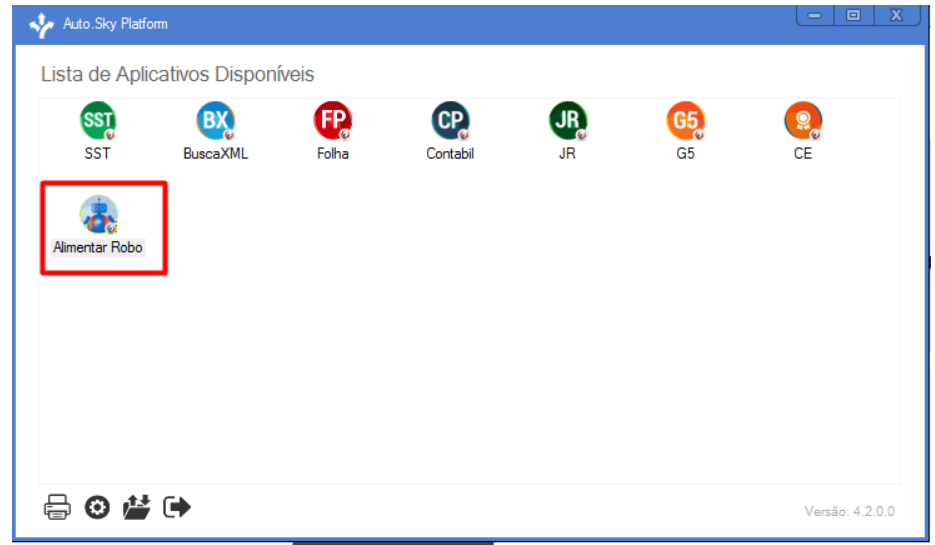935x545 pixels.
Task: Maximize the Auto.Sky Platform window
Action: point(854,15)
